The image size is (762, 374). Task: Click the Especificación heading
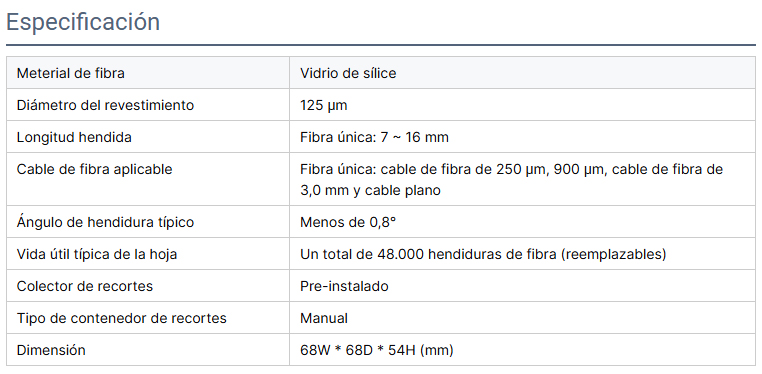(83, 22)
